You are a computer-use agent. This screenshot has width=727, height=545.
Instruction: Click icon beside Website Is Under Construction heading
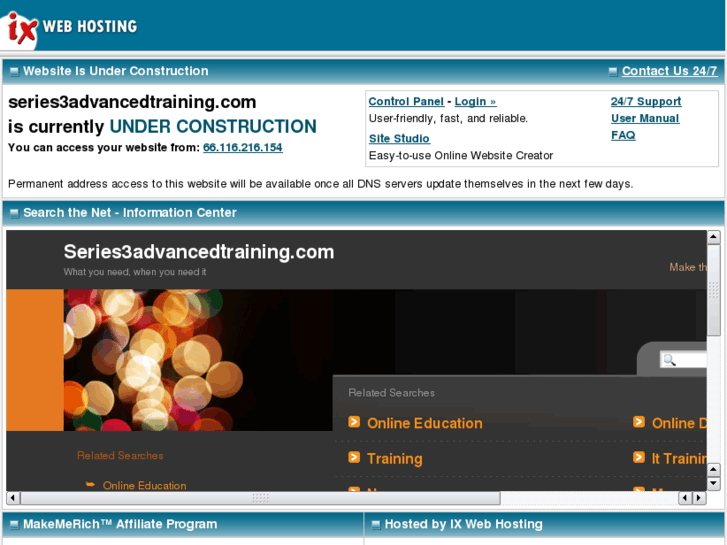[14, 71]
